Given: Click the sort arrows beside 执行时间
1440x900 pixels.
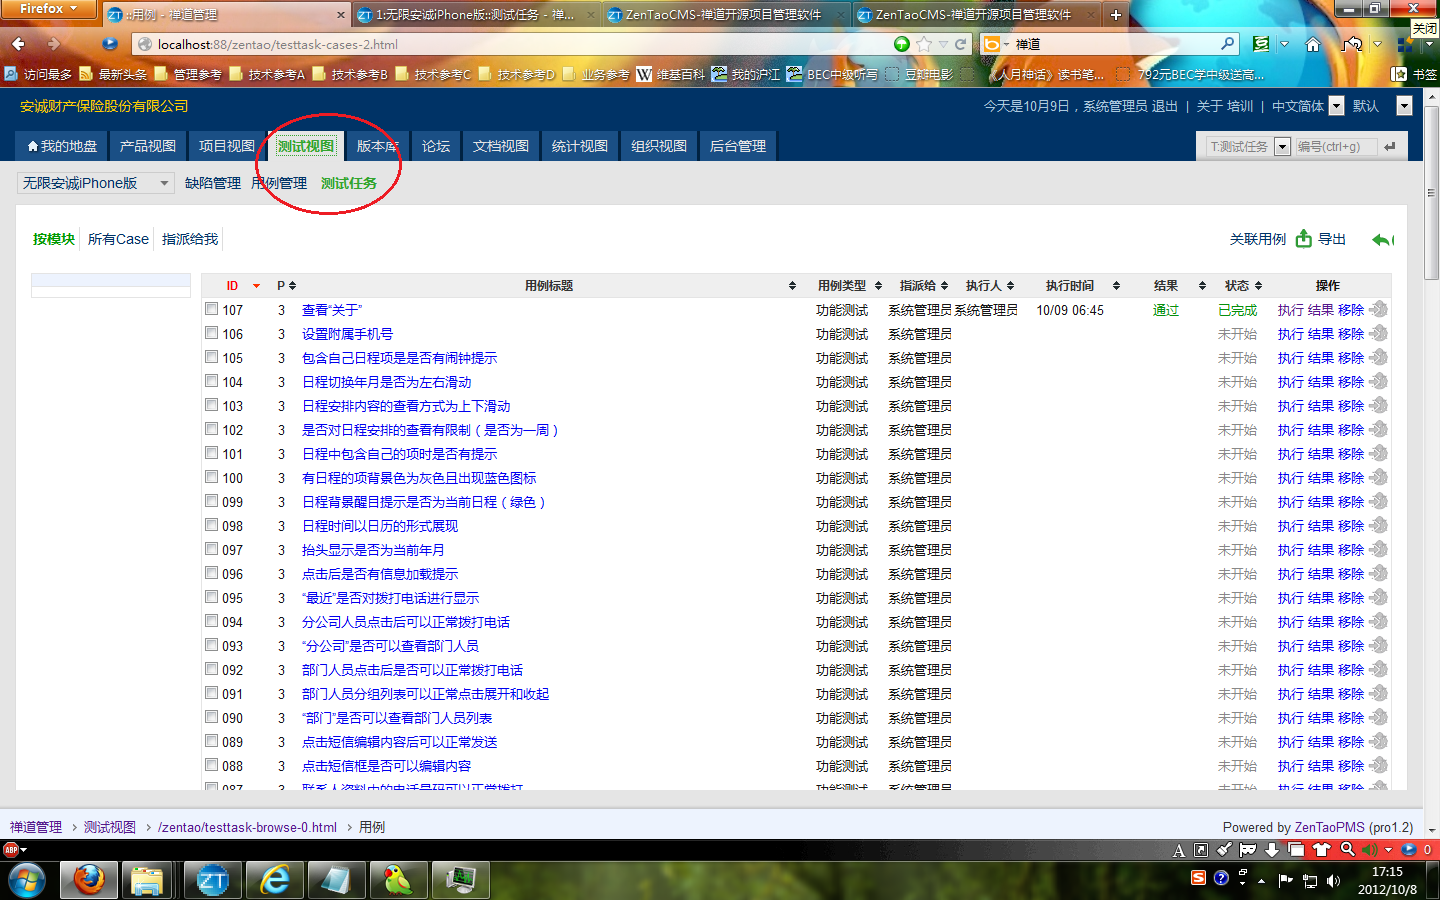Looking at the screenshot, I should 1116,286.
